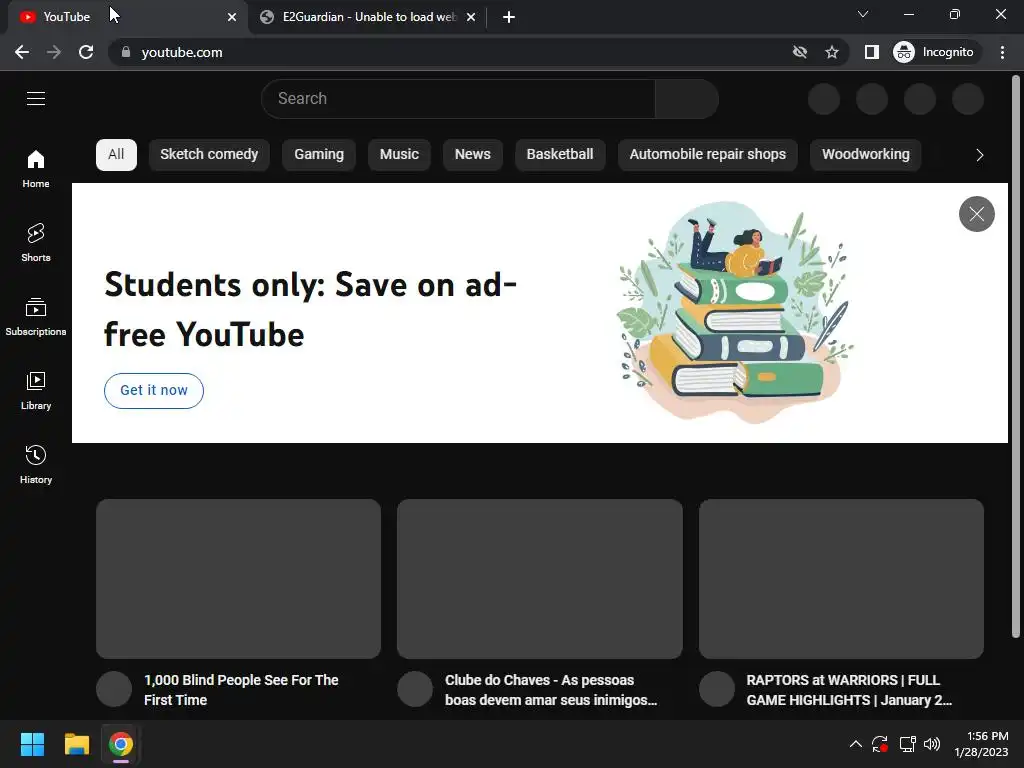Select the Sketch comedy chip
This screenshot has height=768, width=1024.
click(209, 155)
